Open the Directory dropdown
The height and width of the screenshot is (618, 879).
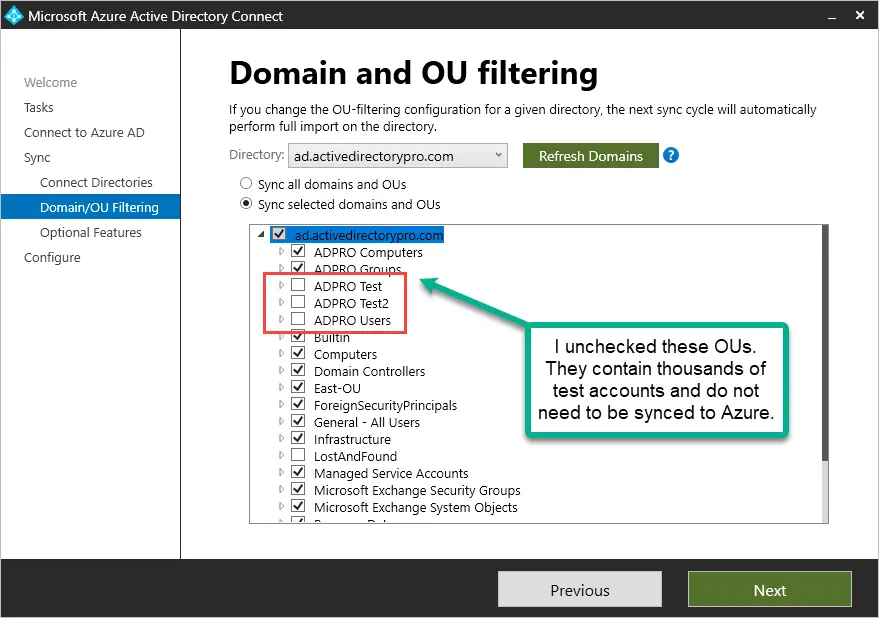(397, 156)
